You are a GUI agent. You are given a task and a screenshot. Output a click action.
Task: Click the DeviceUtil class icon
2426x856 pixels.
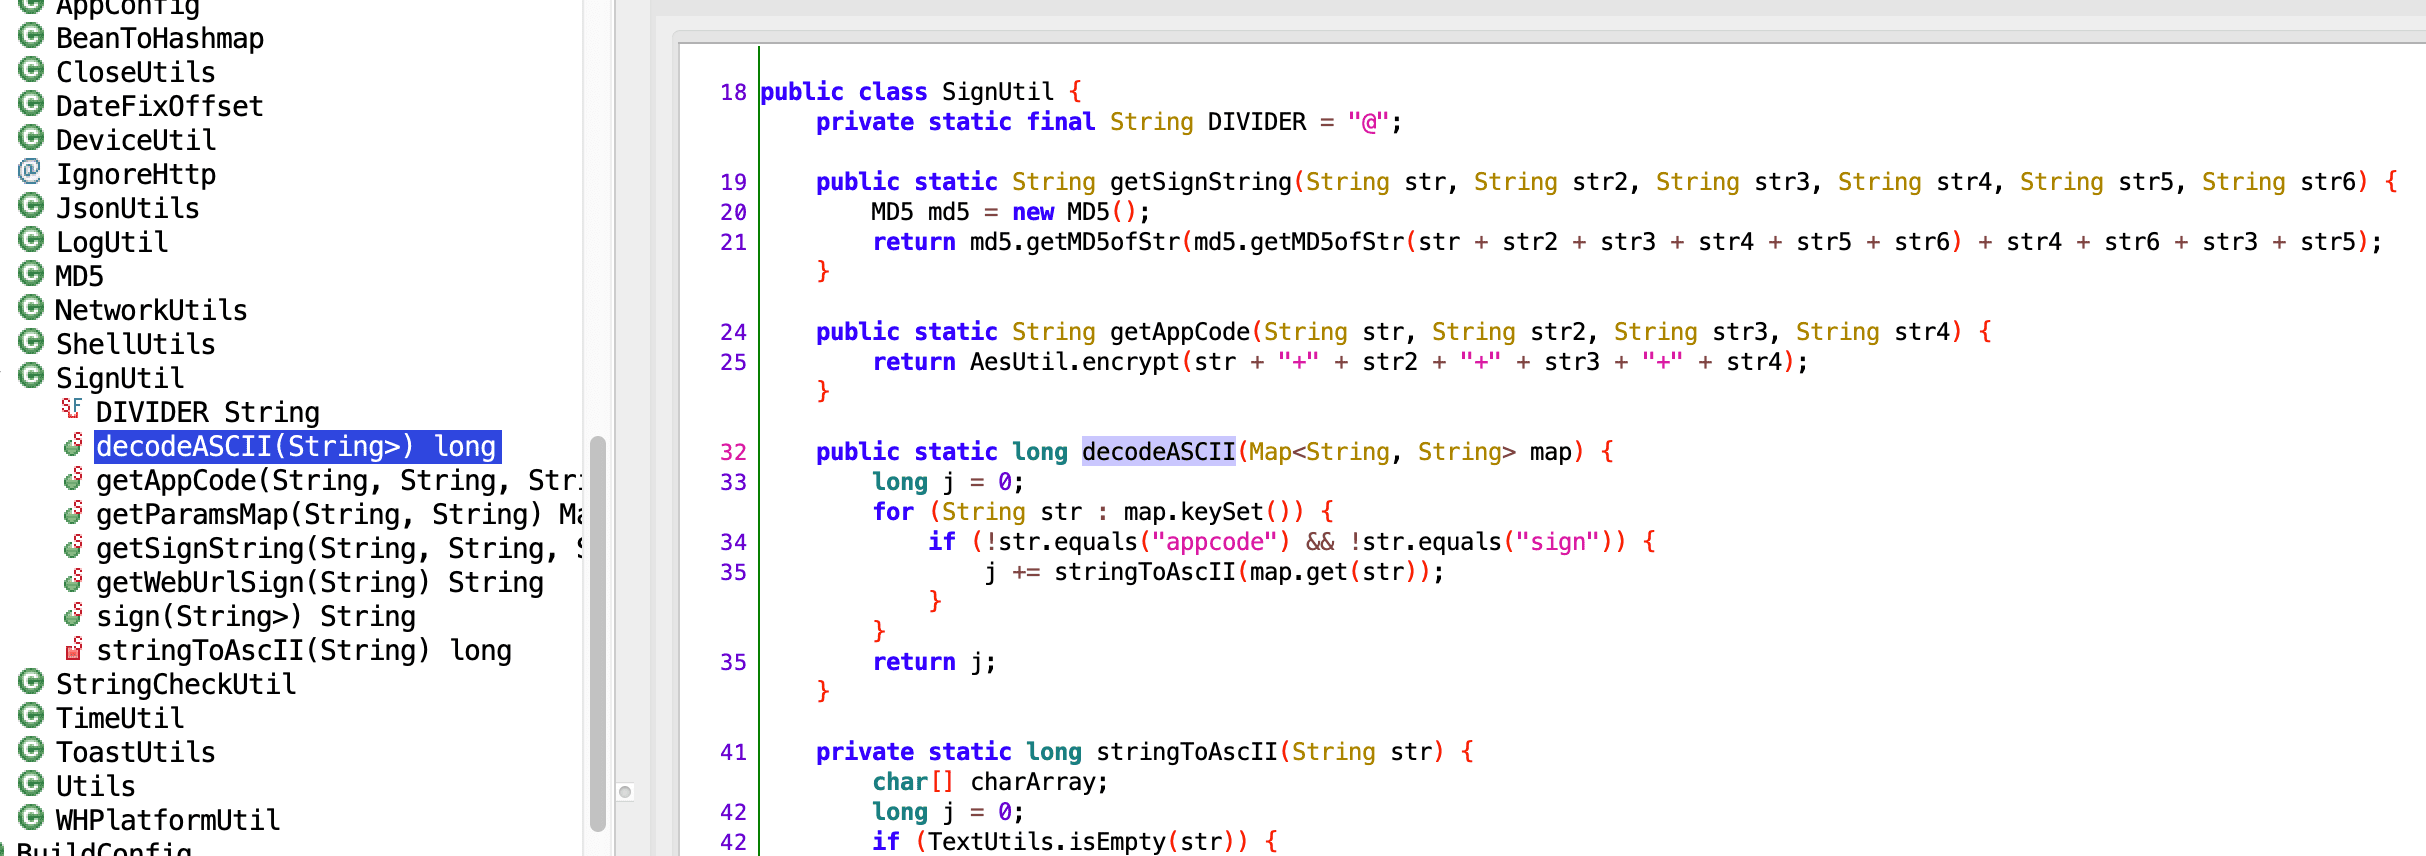point(31,139)
